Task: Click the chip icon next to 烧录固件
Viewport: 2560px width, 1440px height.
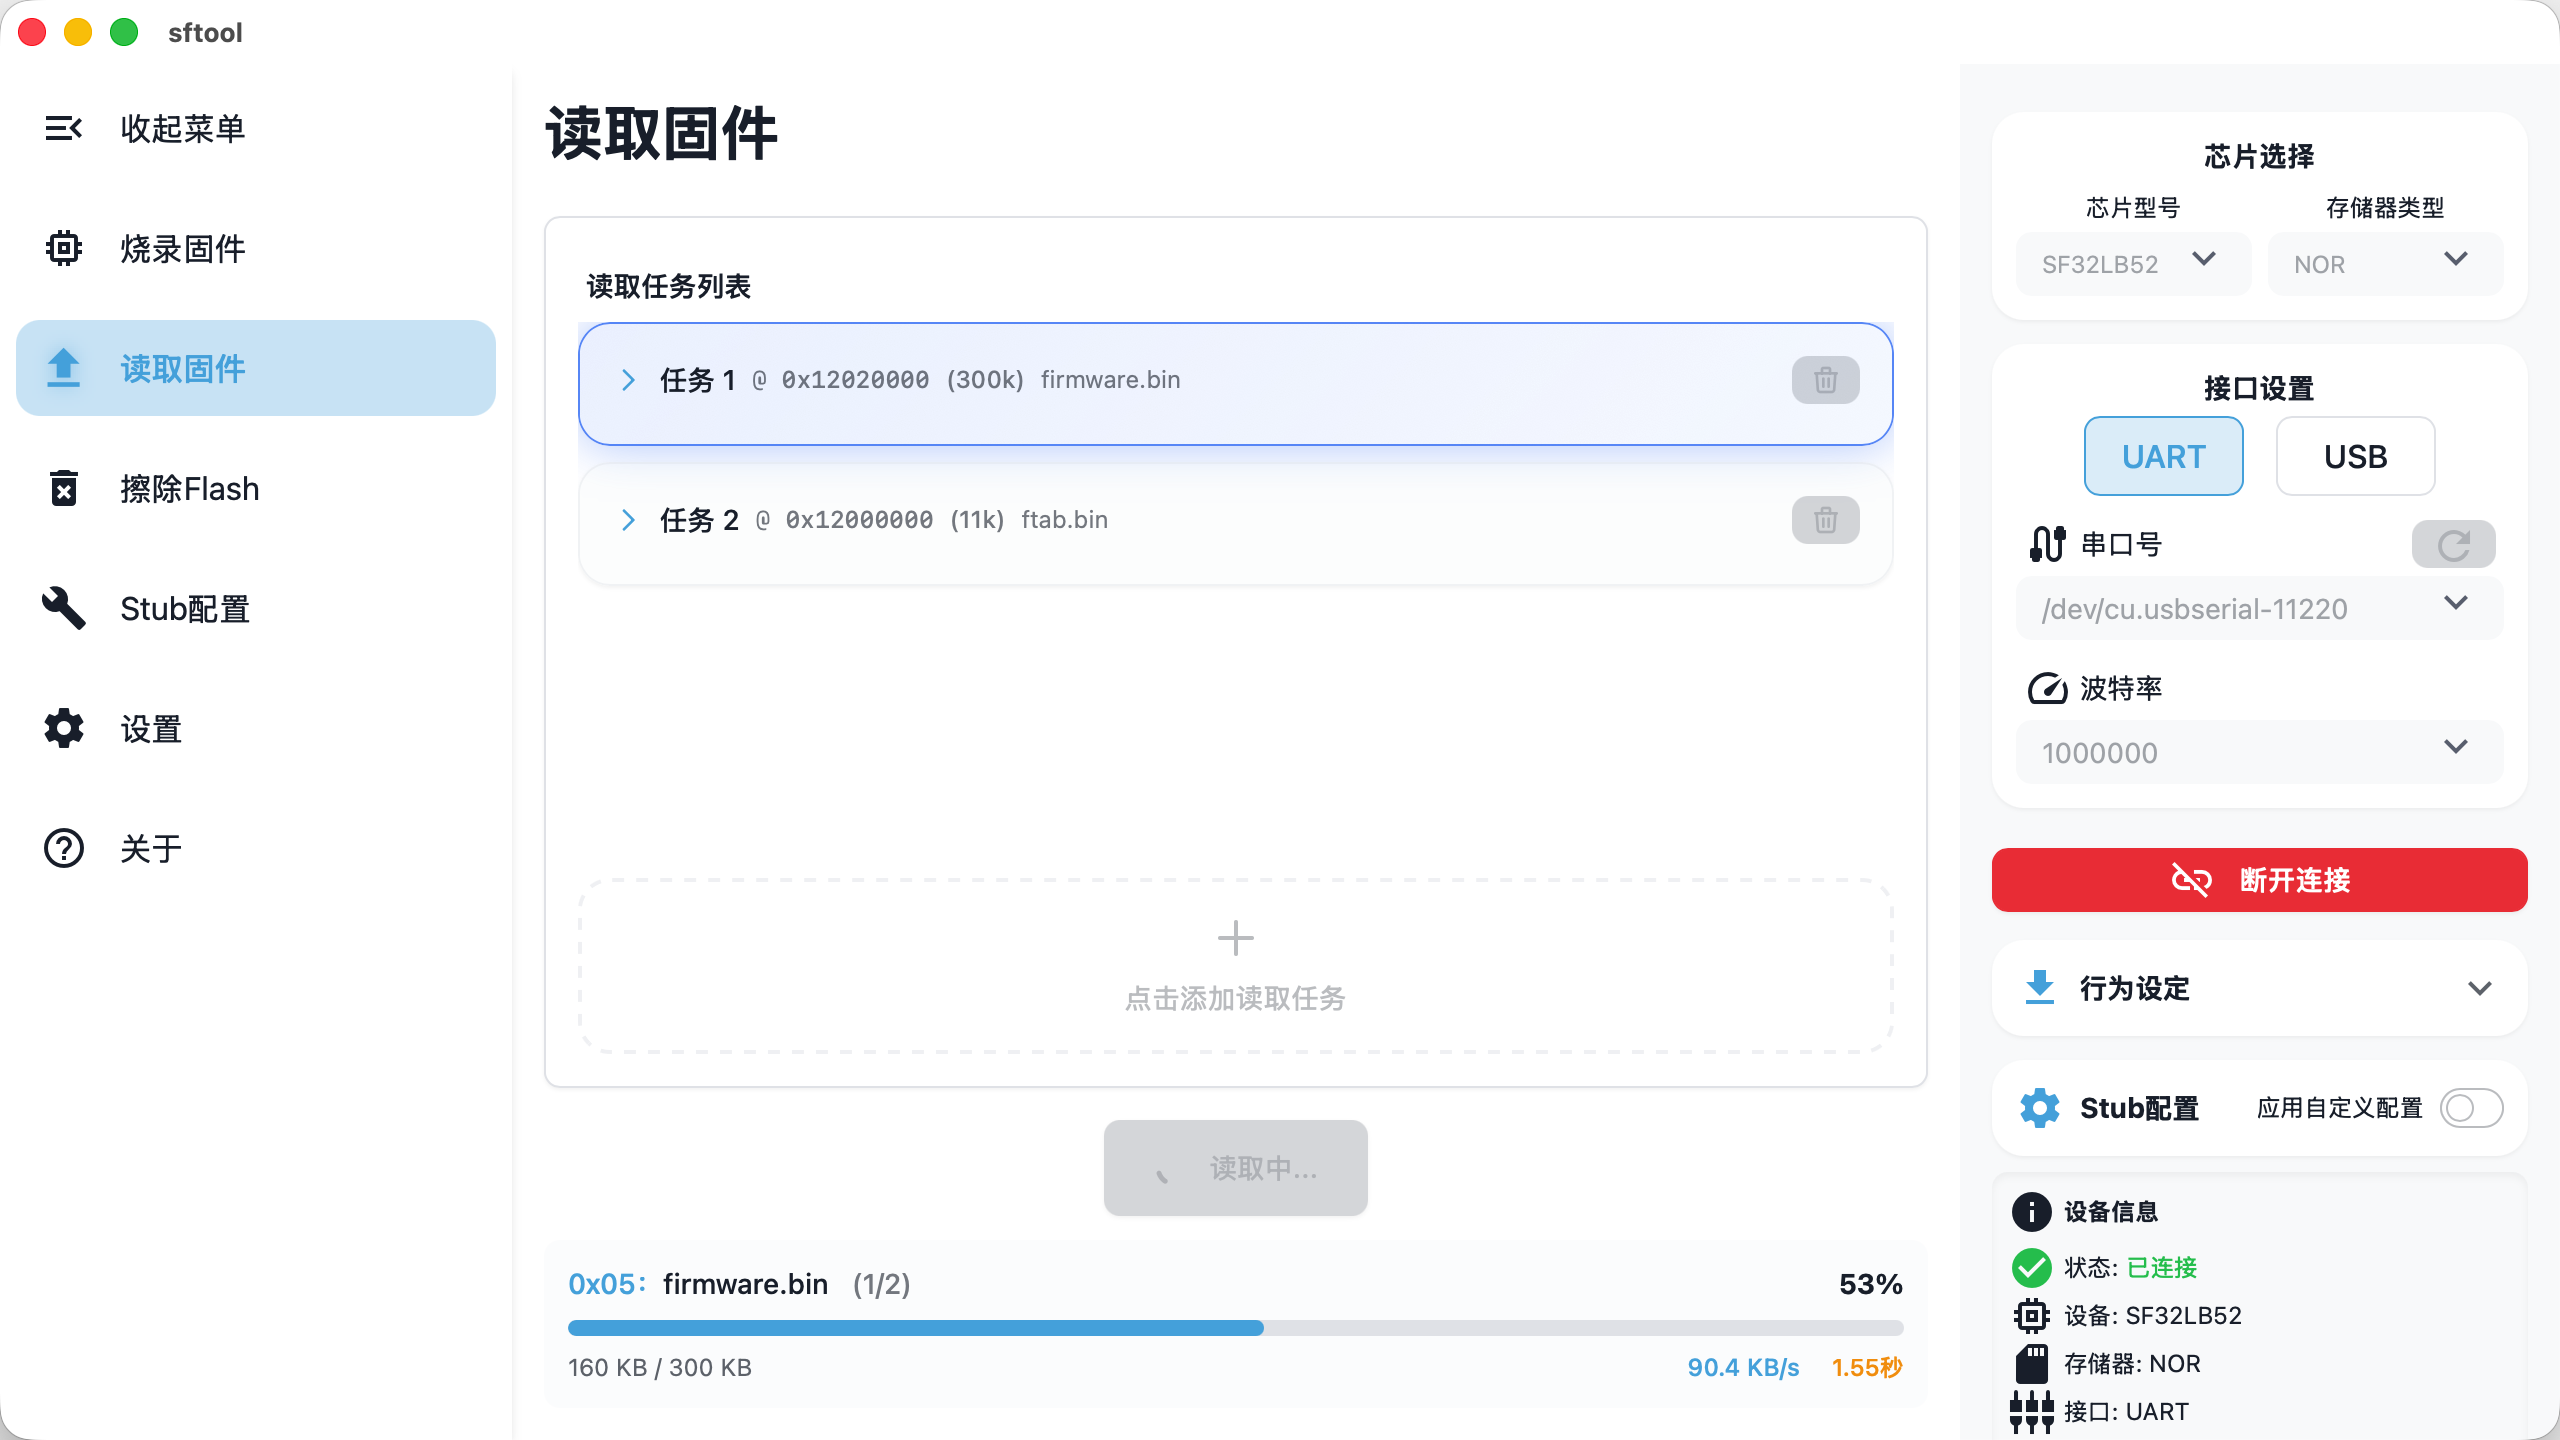Action: pyautogui.click(x=63, y=248)
